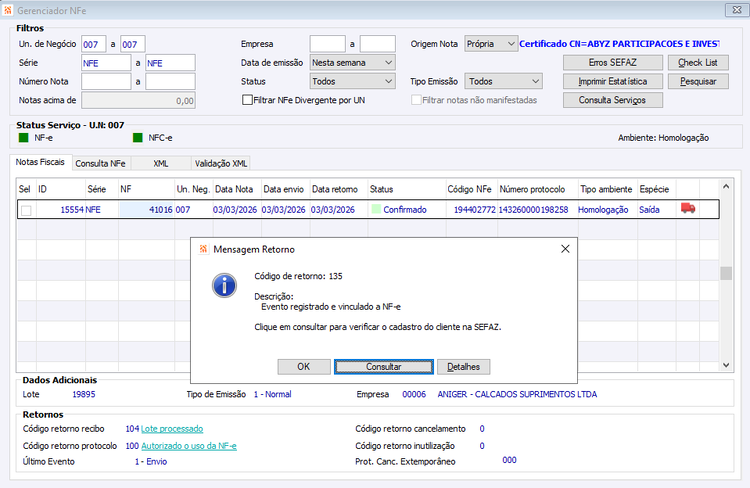The image size is (750, 488).
Task: Click protocol number 143260000198258
Action: 534,210
